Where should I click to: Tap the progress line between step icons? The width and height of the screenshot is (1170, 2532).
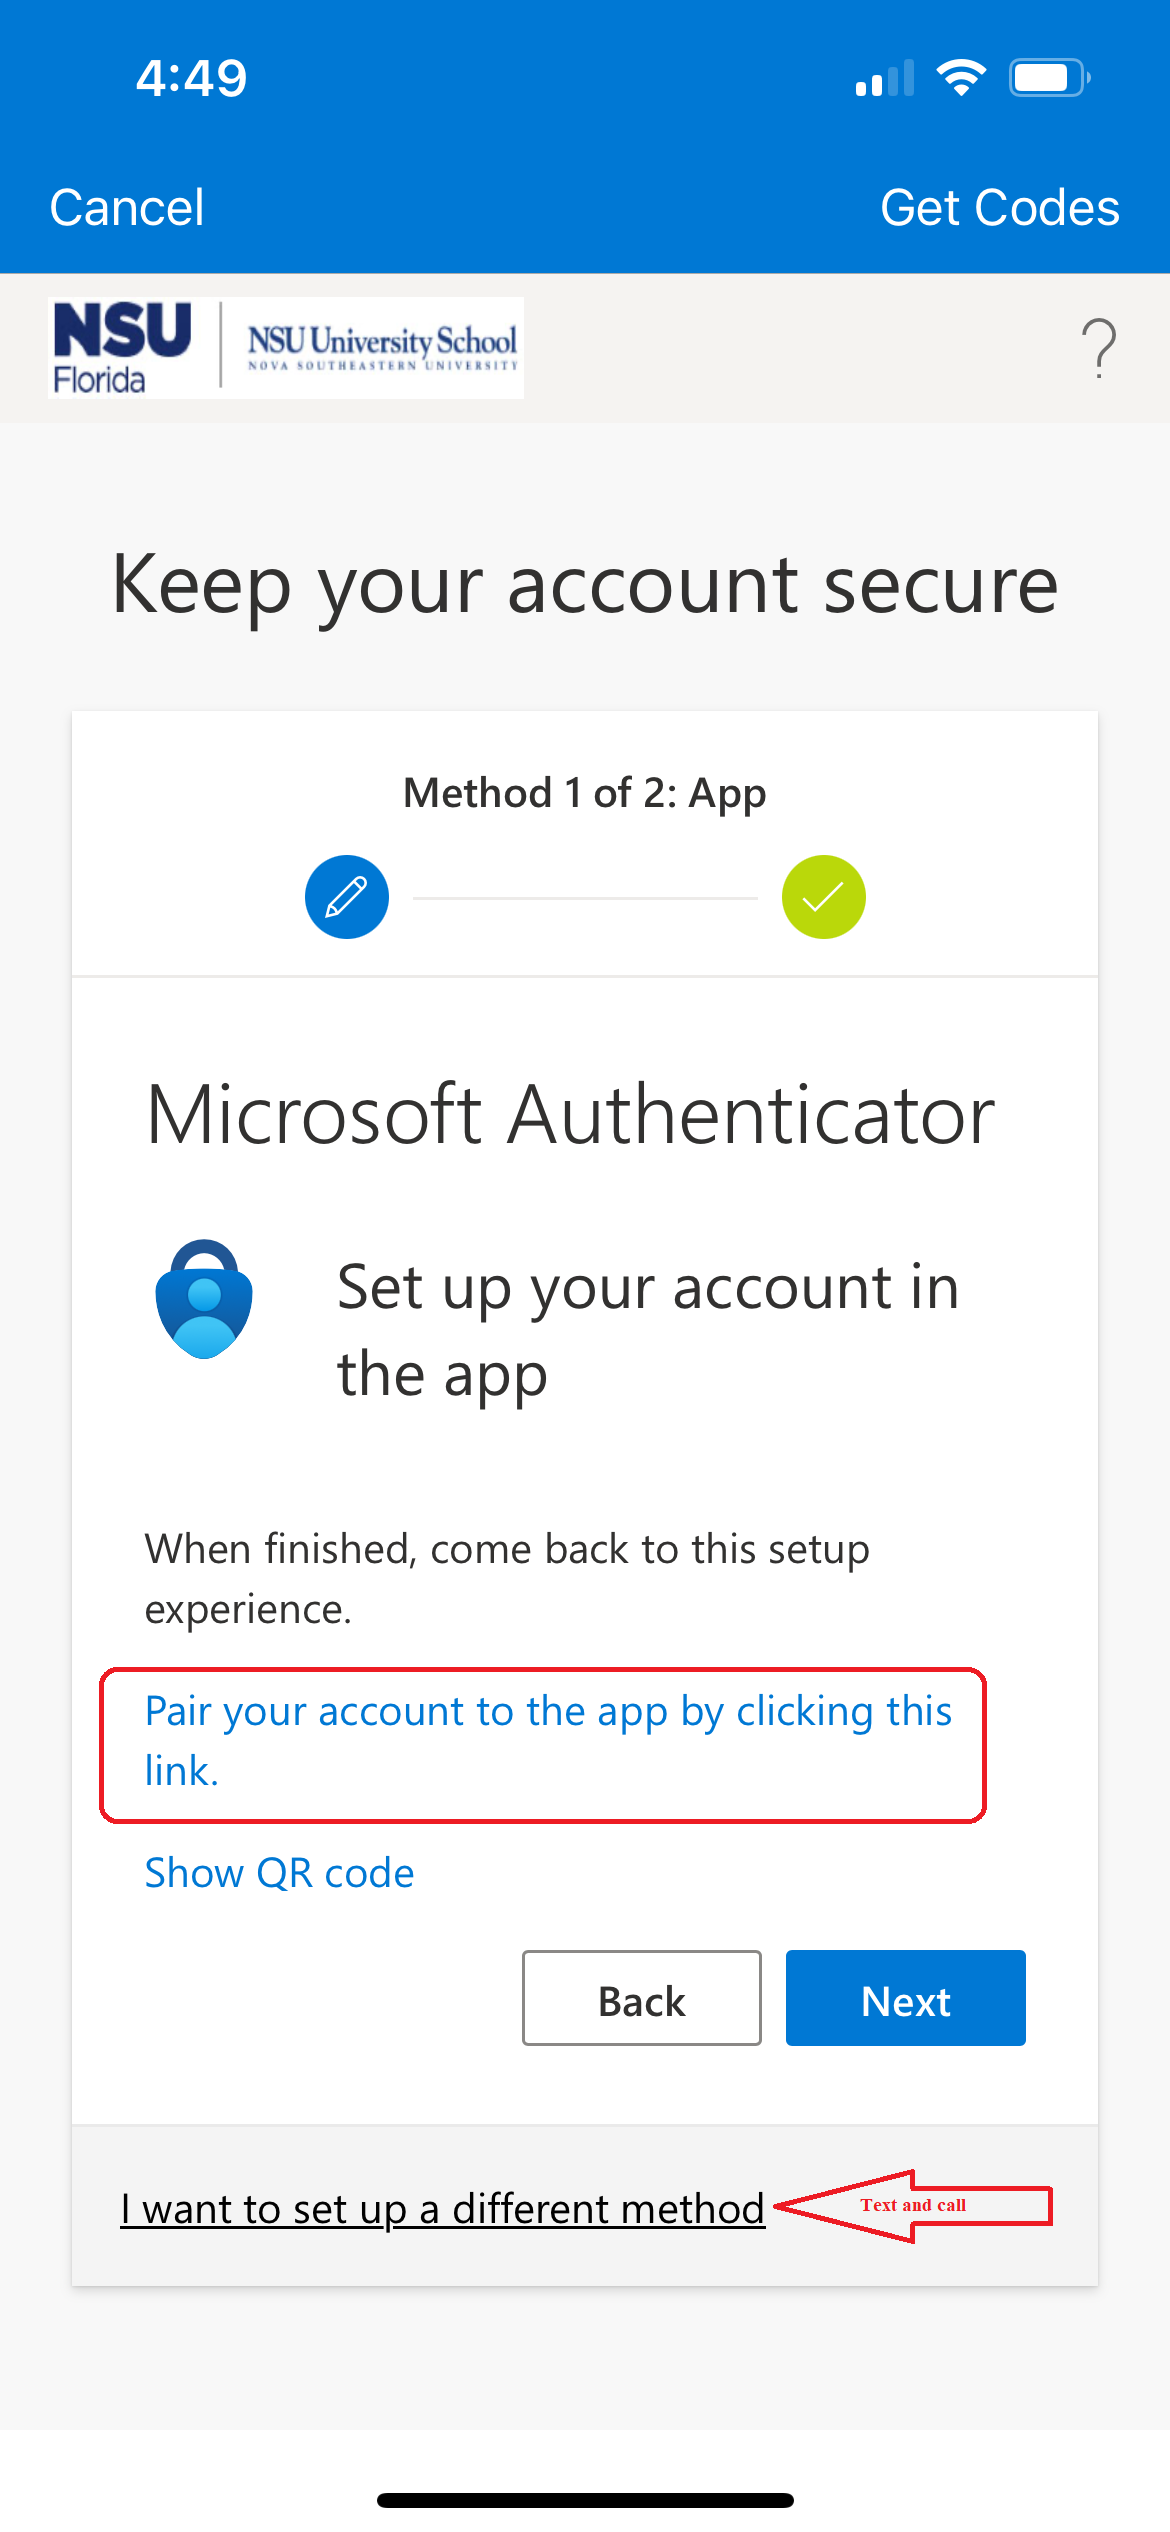585,898
